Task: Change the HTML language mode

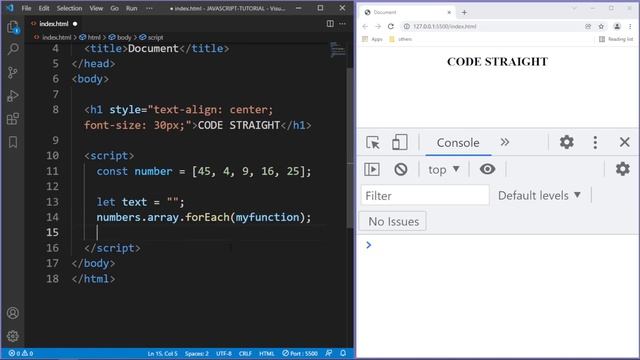Action: 267,353
